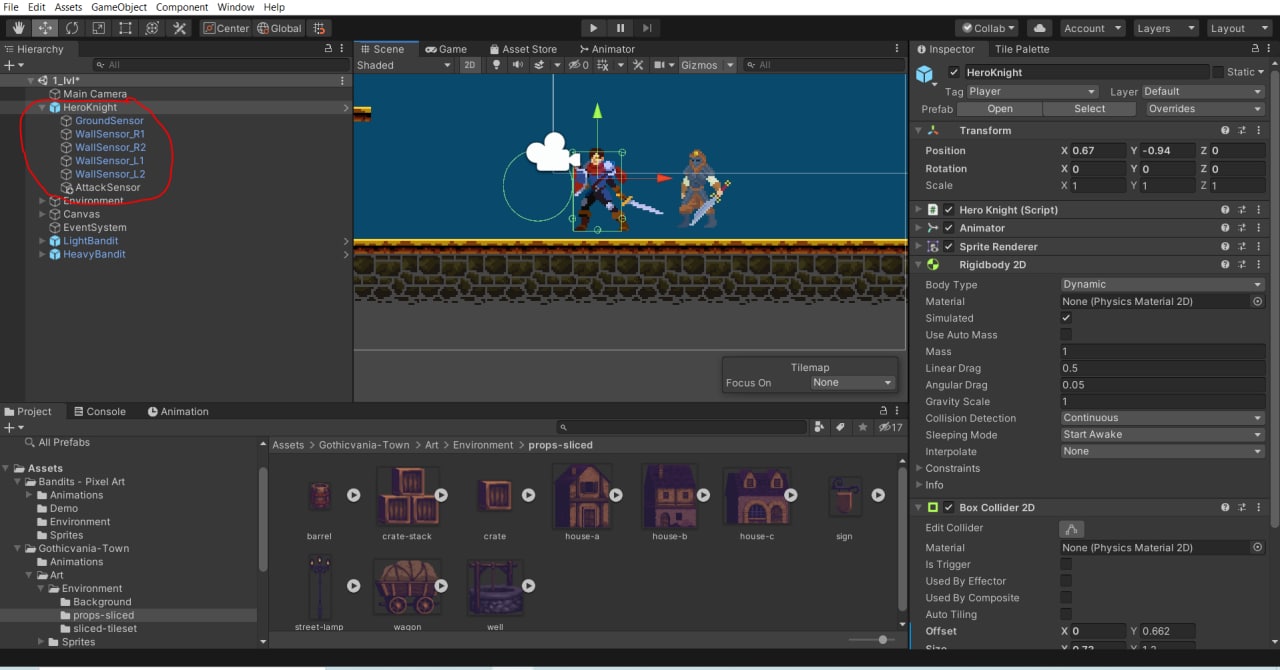
Task: Toggle the Is Trigger checkbox
Action: point(1066,564)
